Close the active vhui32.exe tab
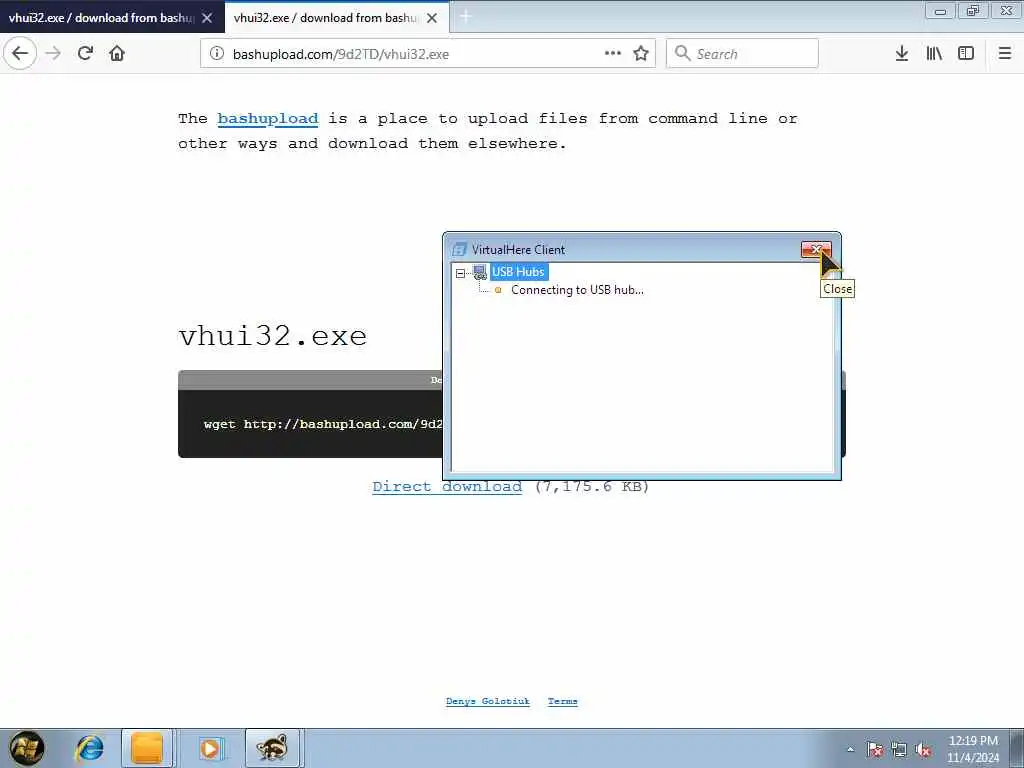Image resolution: width=1024 pixels, height=768 pixels. point(432,18)
